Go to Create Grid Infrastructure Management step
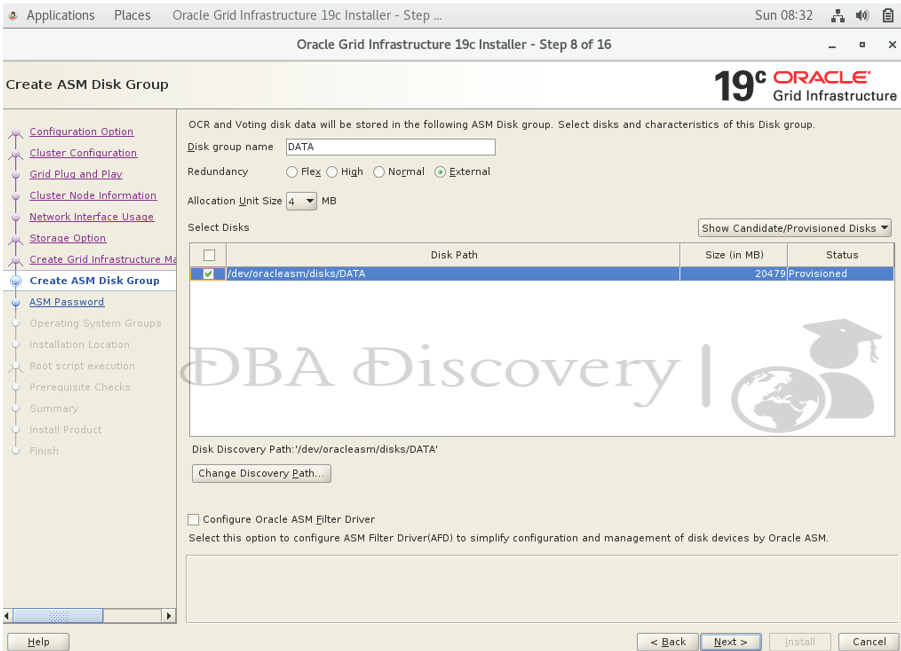Viewport: 901px width, 651px height. 103,259
